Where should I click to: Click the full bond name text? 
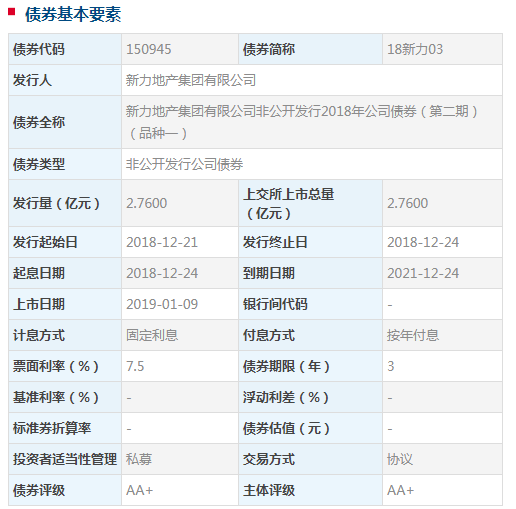coord(302,122)
